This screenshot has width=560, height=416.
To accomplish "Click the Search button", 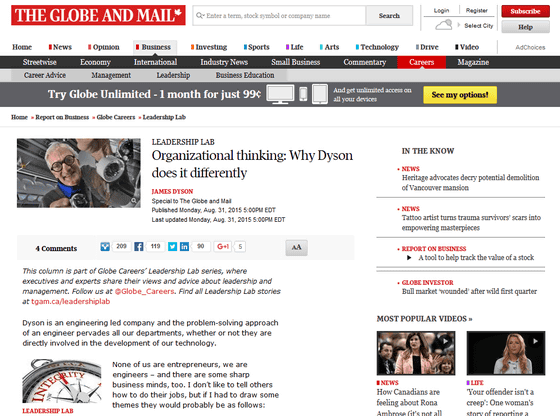I will (x=389, y=16).
